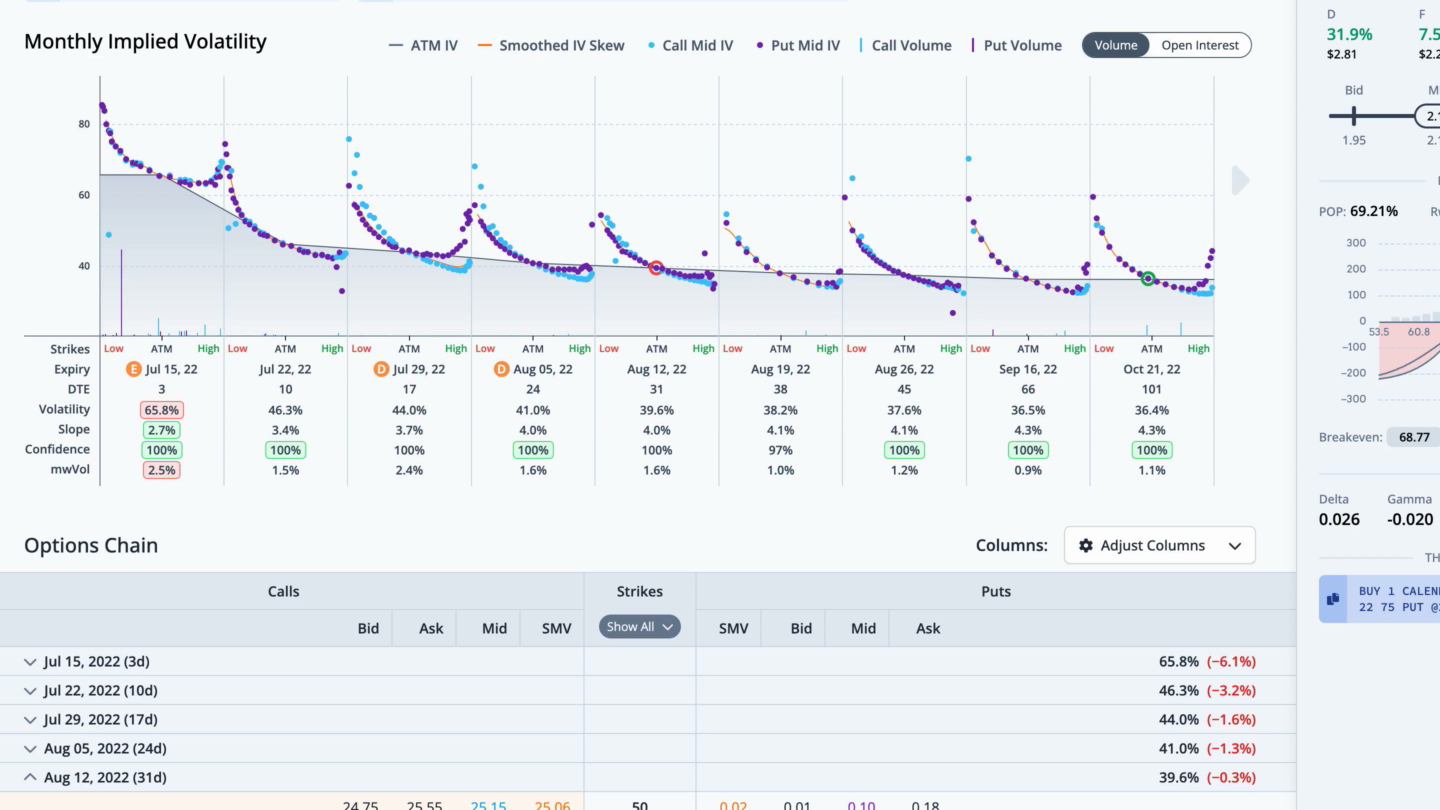Click the red 2.5% mwVol badge

[161, 470]
